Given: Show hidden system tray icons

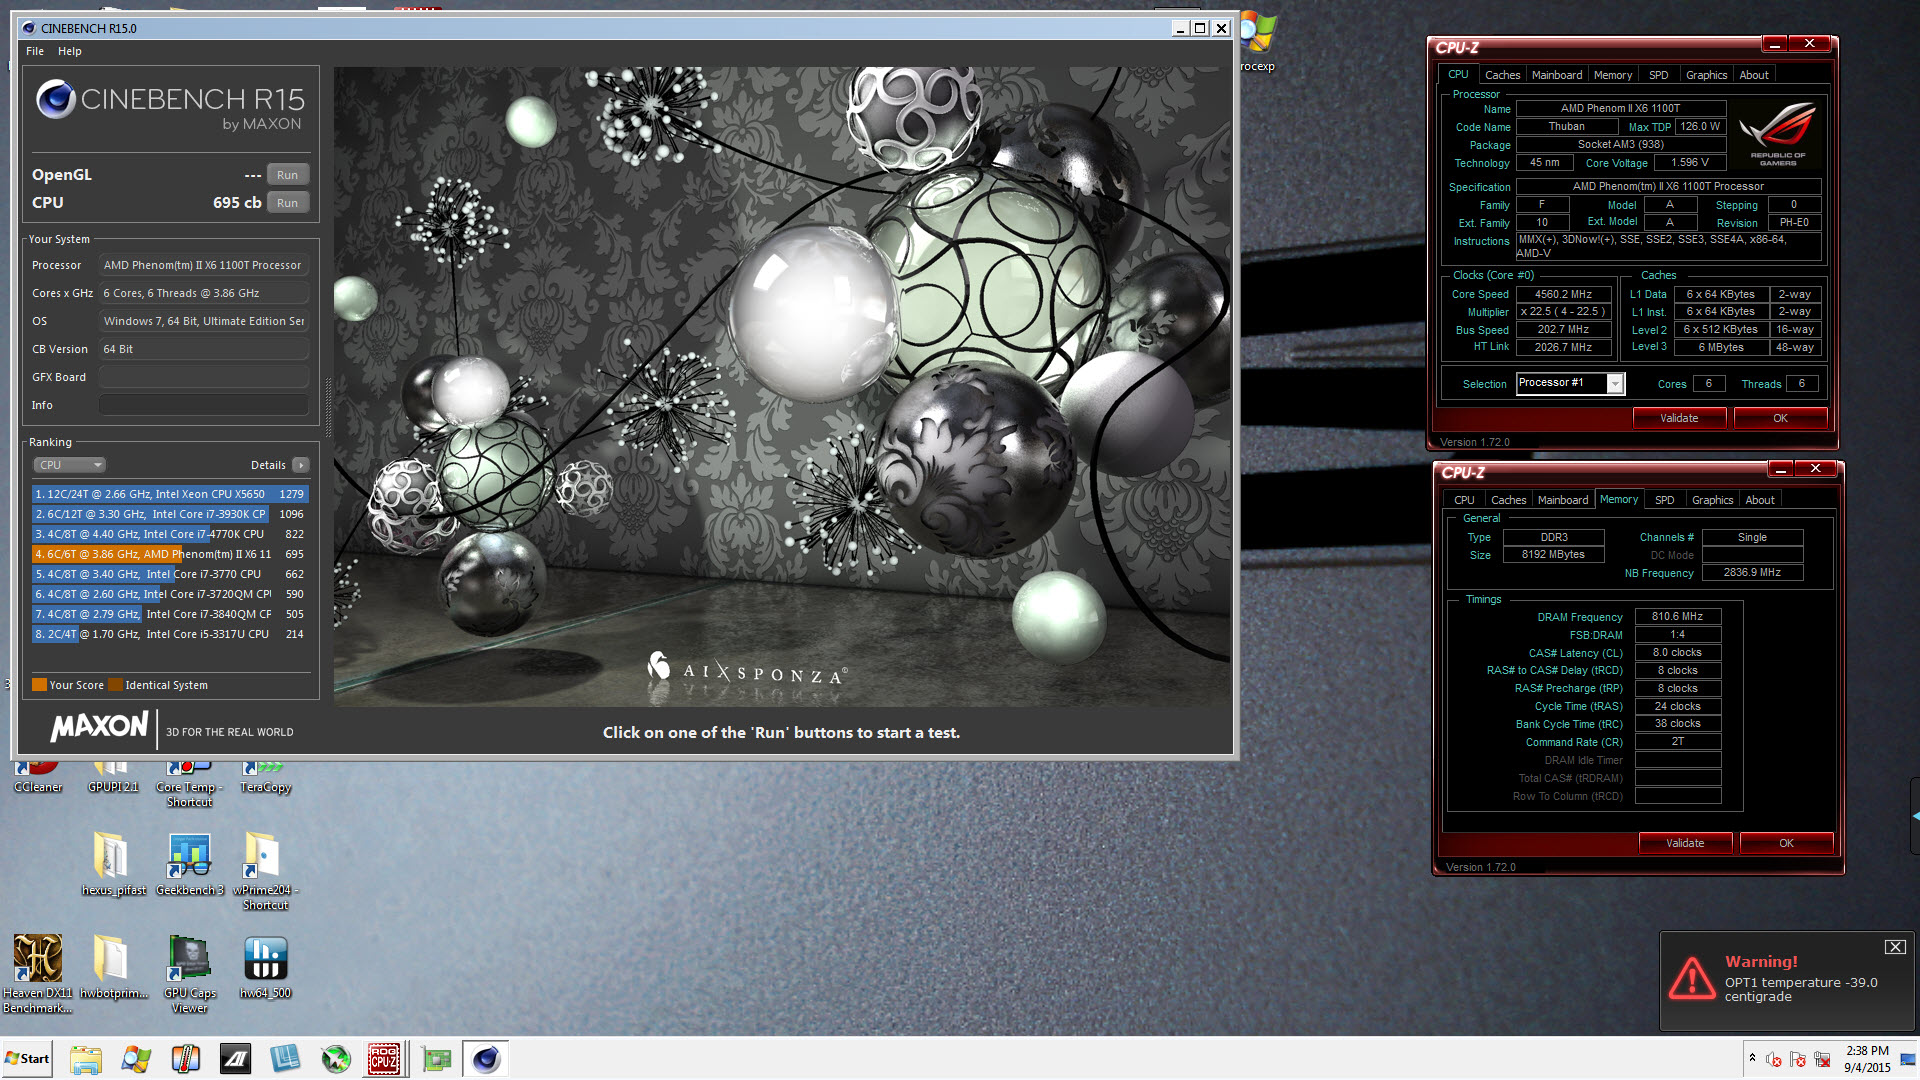Looking at the screenshot, I should (x=1752, y=1058).
